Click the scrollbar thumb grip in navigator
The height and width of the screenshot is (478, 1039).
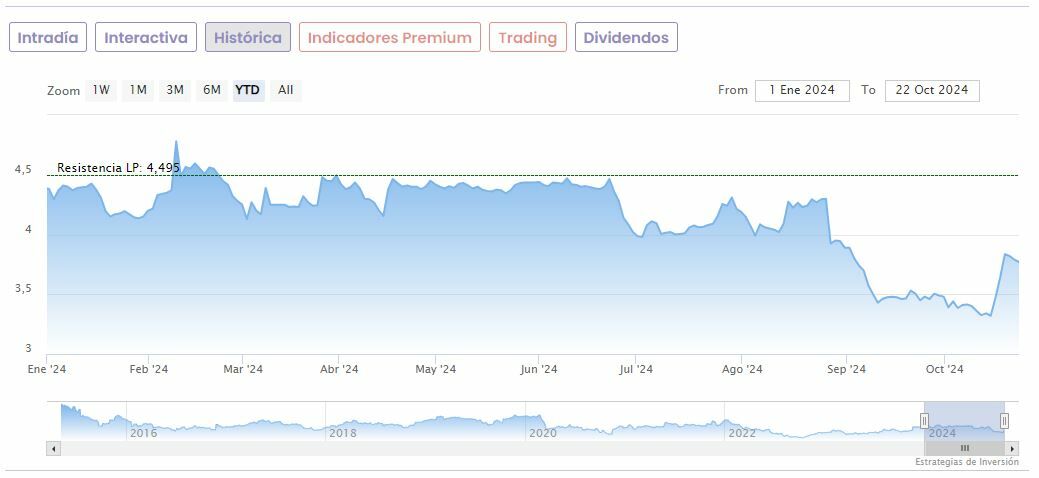click(x=965, y=449)
